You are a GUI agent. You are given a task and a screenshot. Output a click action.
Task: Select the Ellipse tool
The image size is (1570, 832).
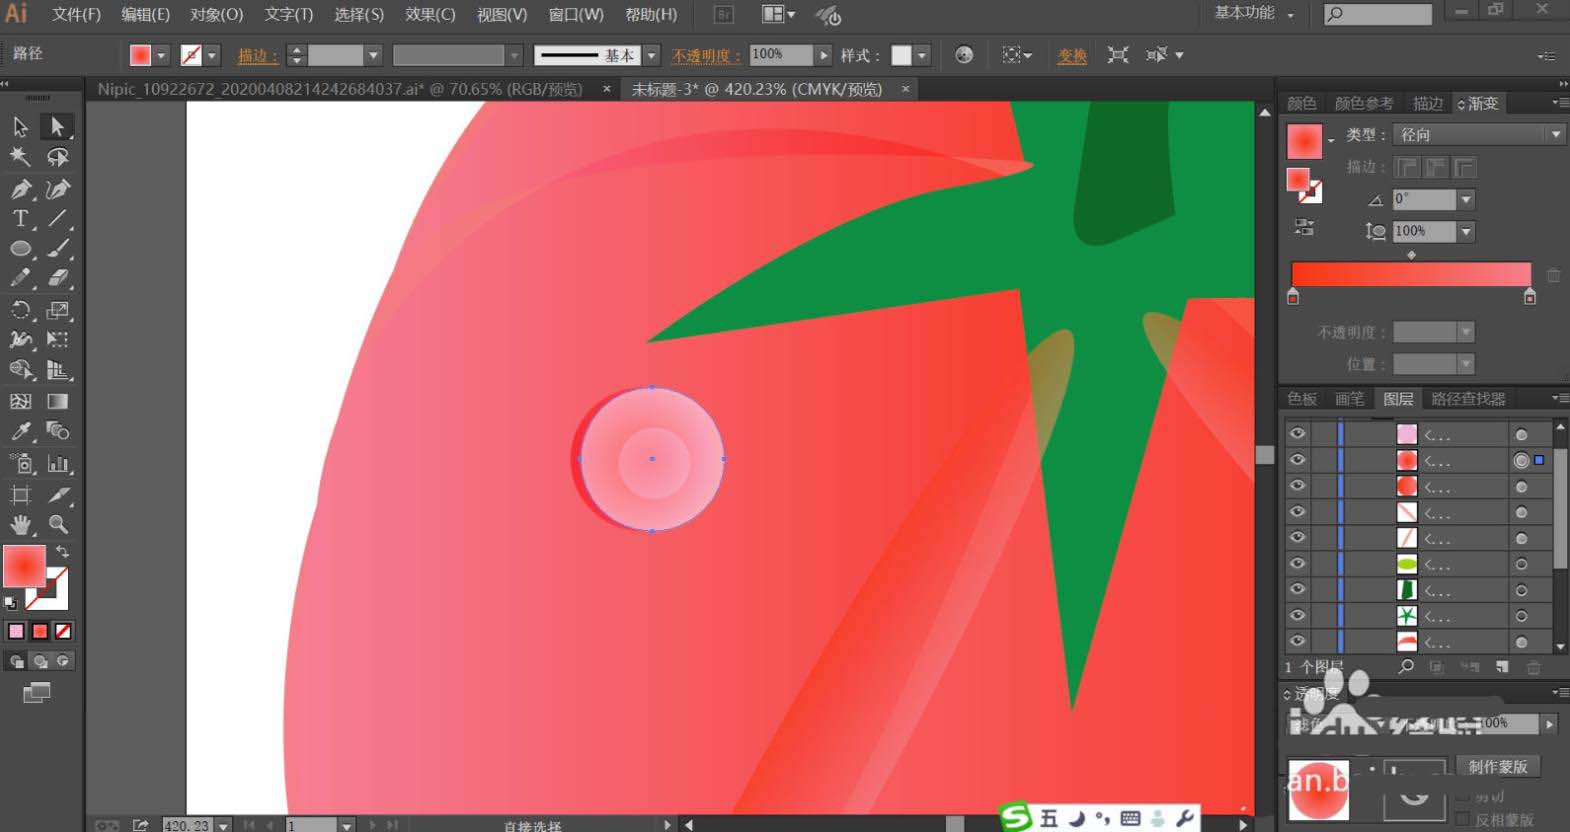20,249
